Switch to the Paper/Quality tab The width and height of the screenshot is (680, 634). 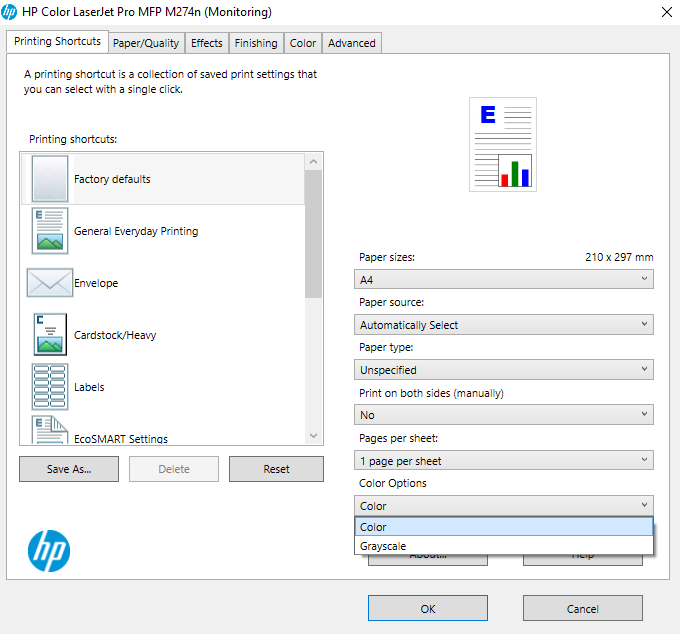[x=146, y=43]
